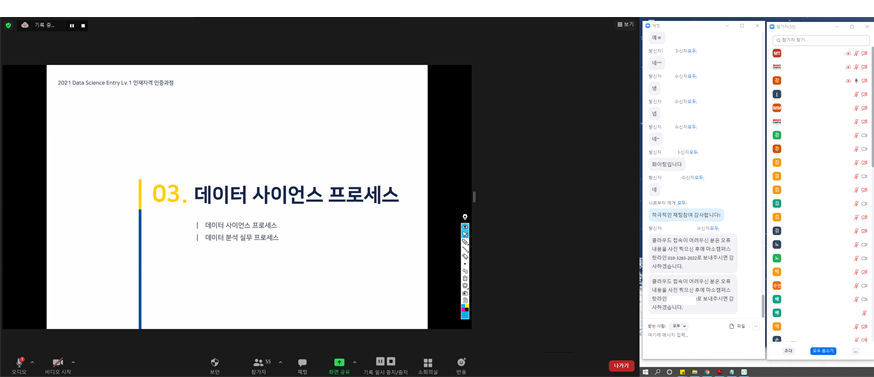The width and height of the screenshot is (874, 377).
Task: Click the blue Mute All button
Action: [823, 351]
